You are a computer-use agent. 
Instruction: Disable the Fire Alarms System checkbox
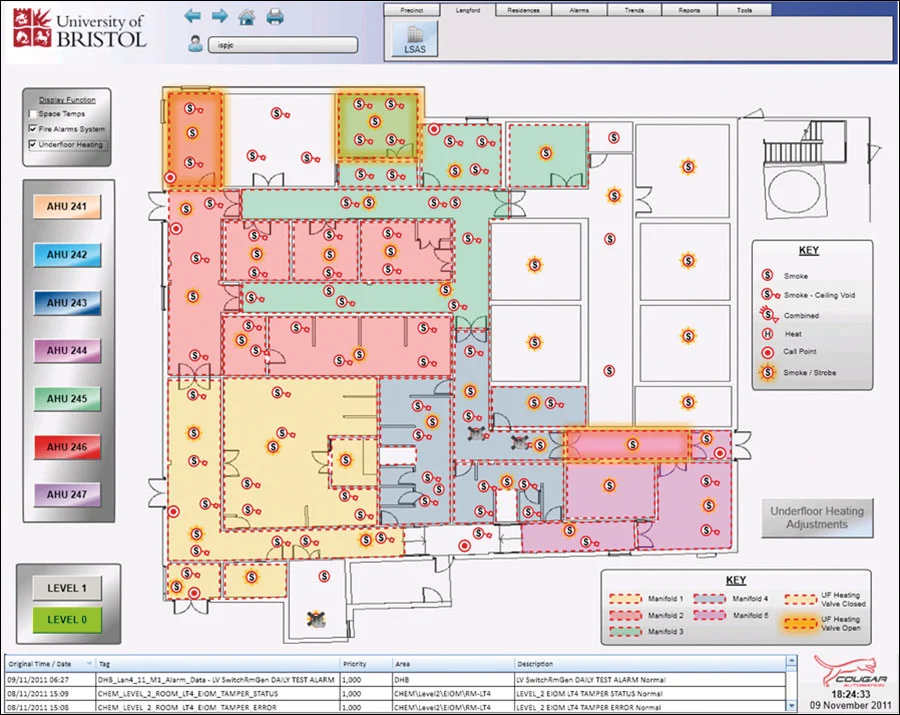(x=32, y=128)
